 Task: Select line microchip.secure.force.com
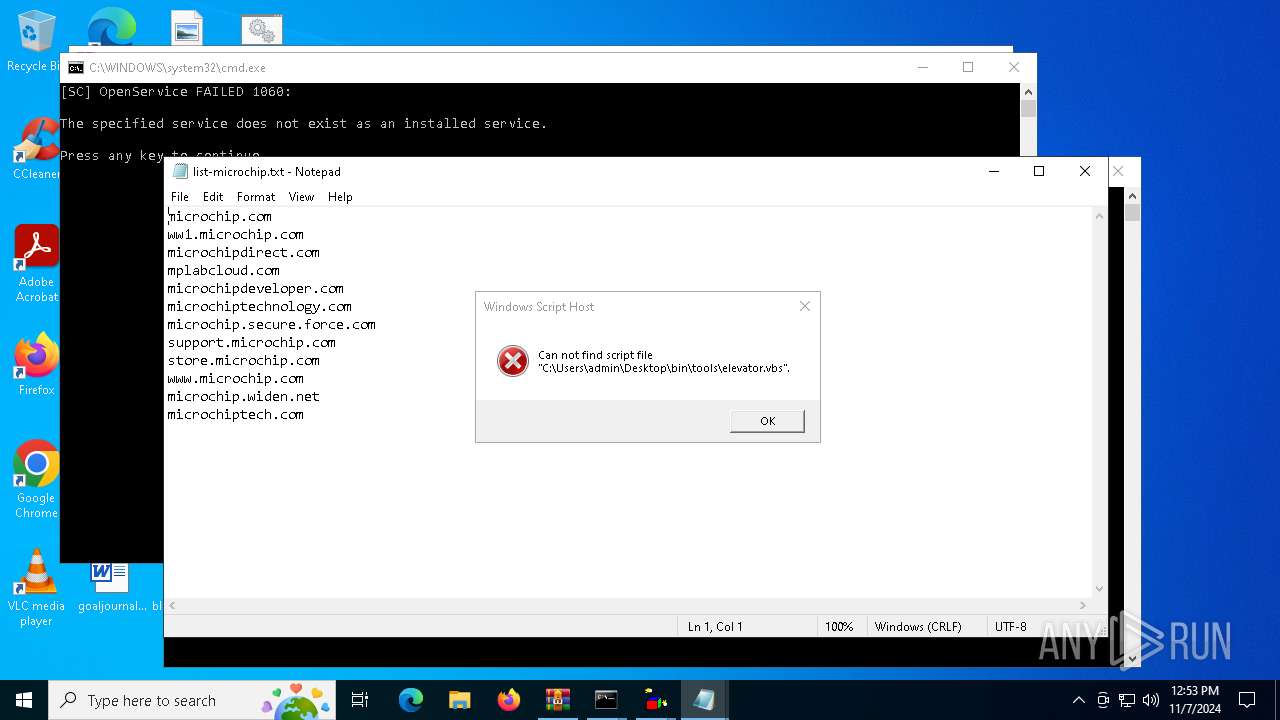271,324
